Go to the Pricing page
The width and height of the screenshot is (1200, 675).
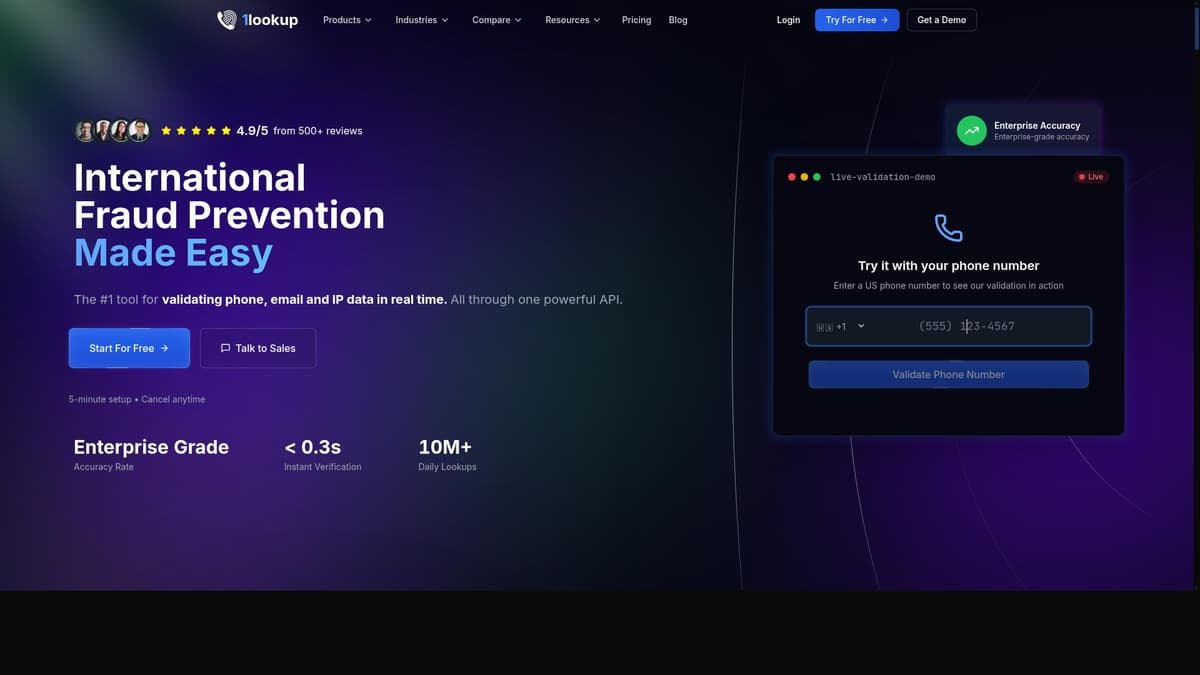point(636,20)
